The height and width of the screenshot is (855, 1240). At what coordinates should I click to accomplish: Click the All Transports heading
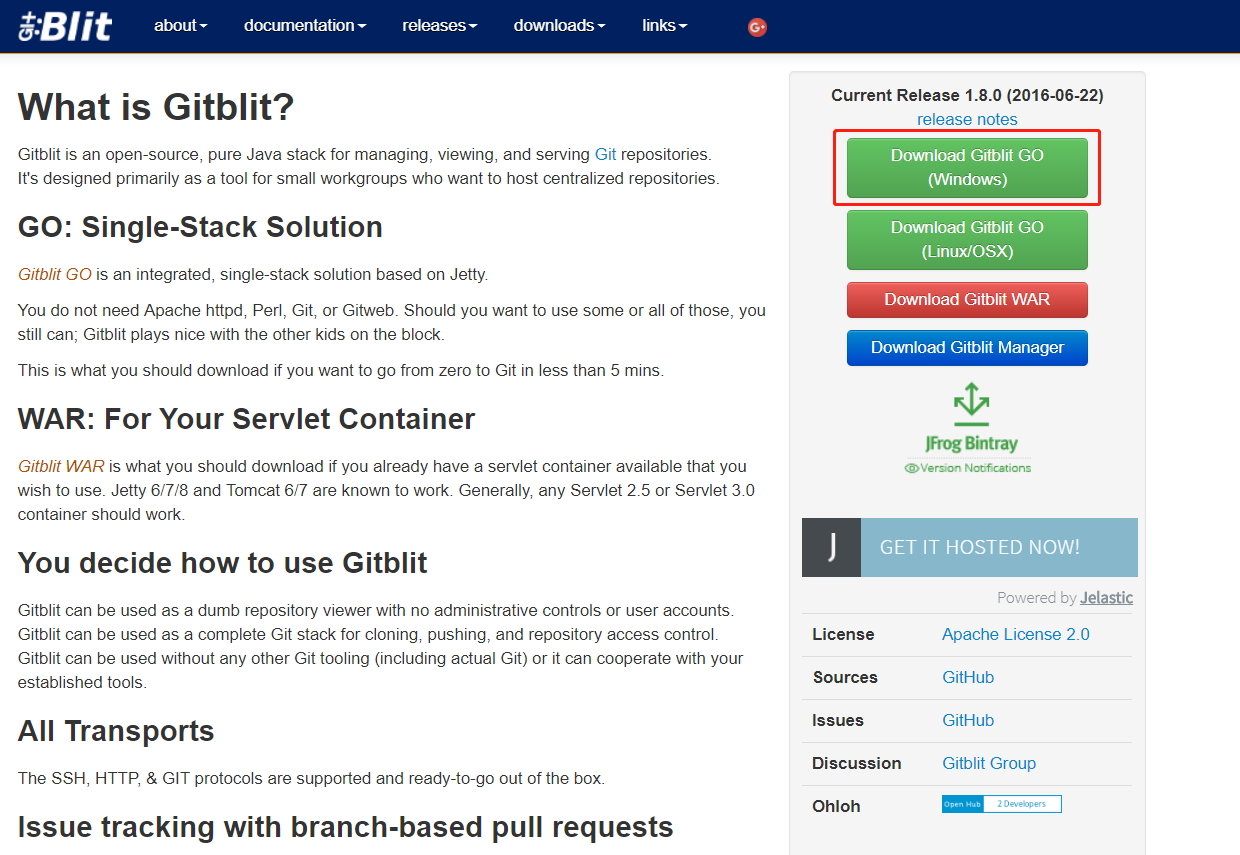click(116, 731)
